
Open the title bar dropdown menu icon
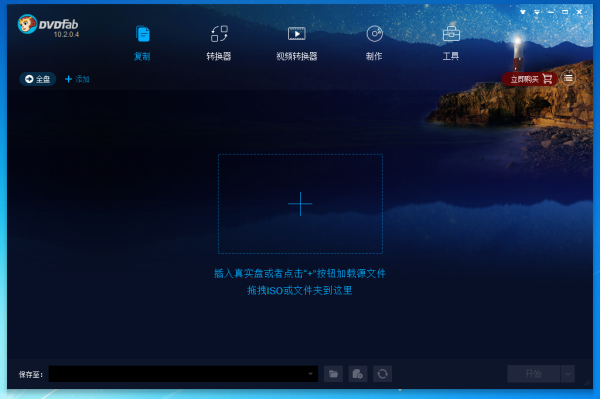pos(537,12)
